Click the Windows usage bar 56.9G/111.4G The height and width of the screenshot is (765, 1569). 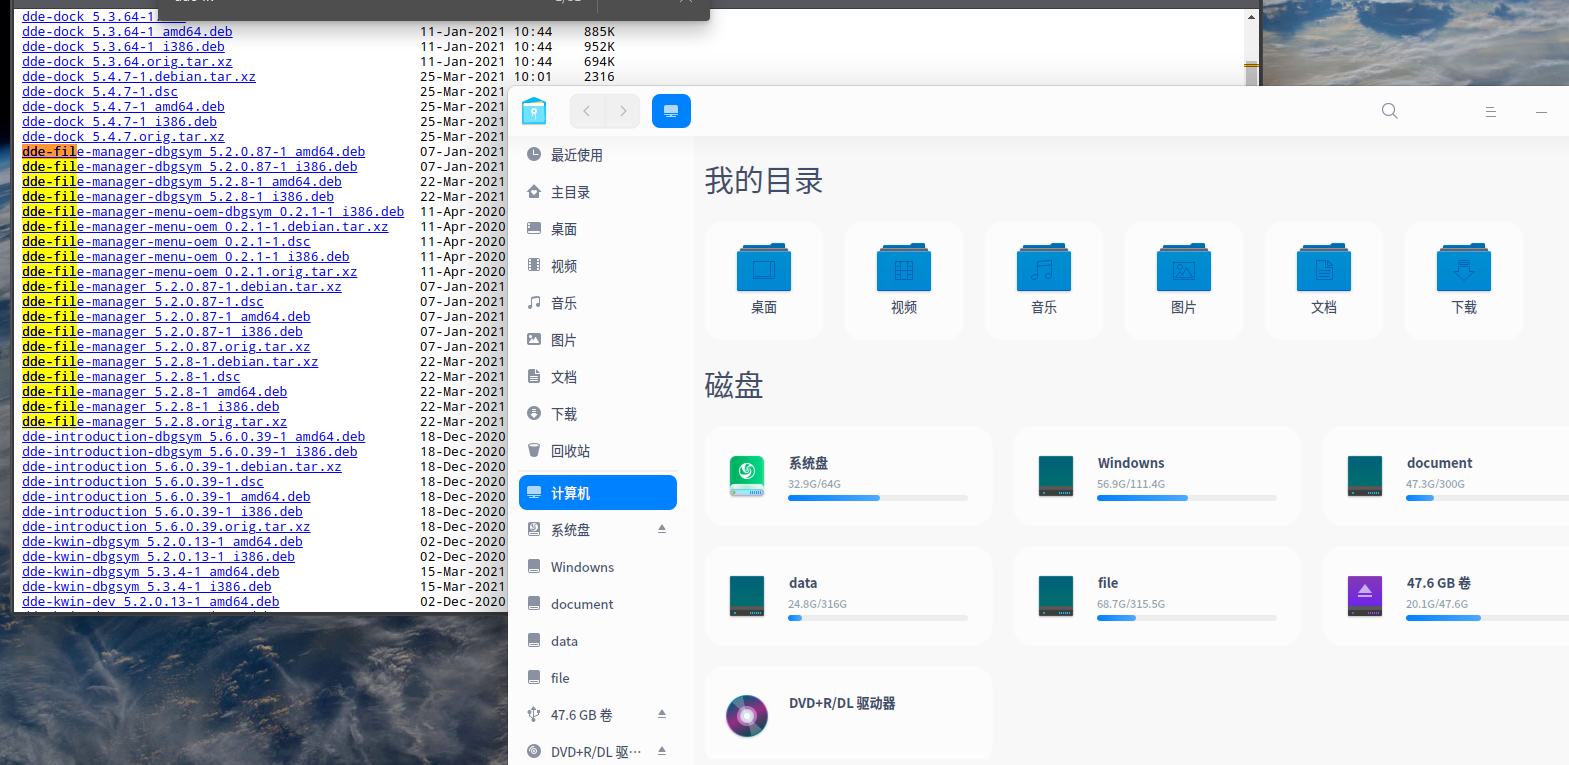click(1187, 498)
